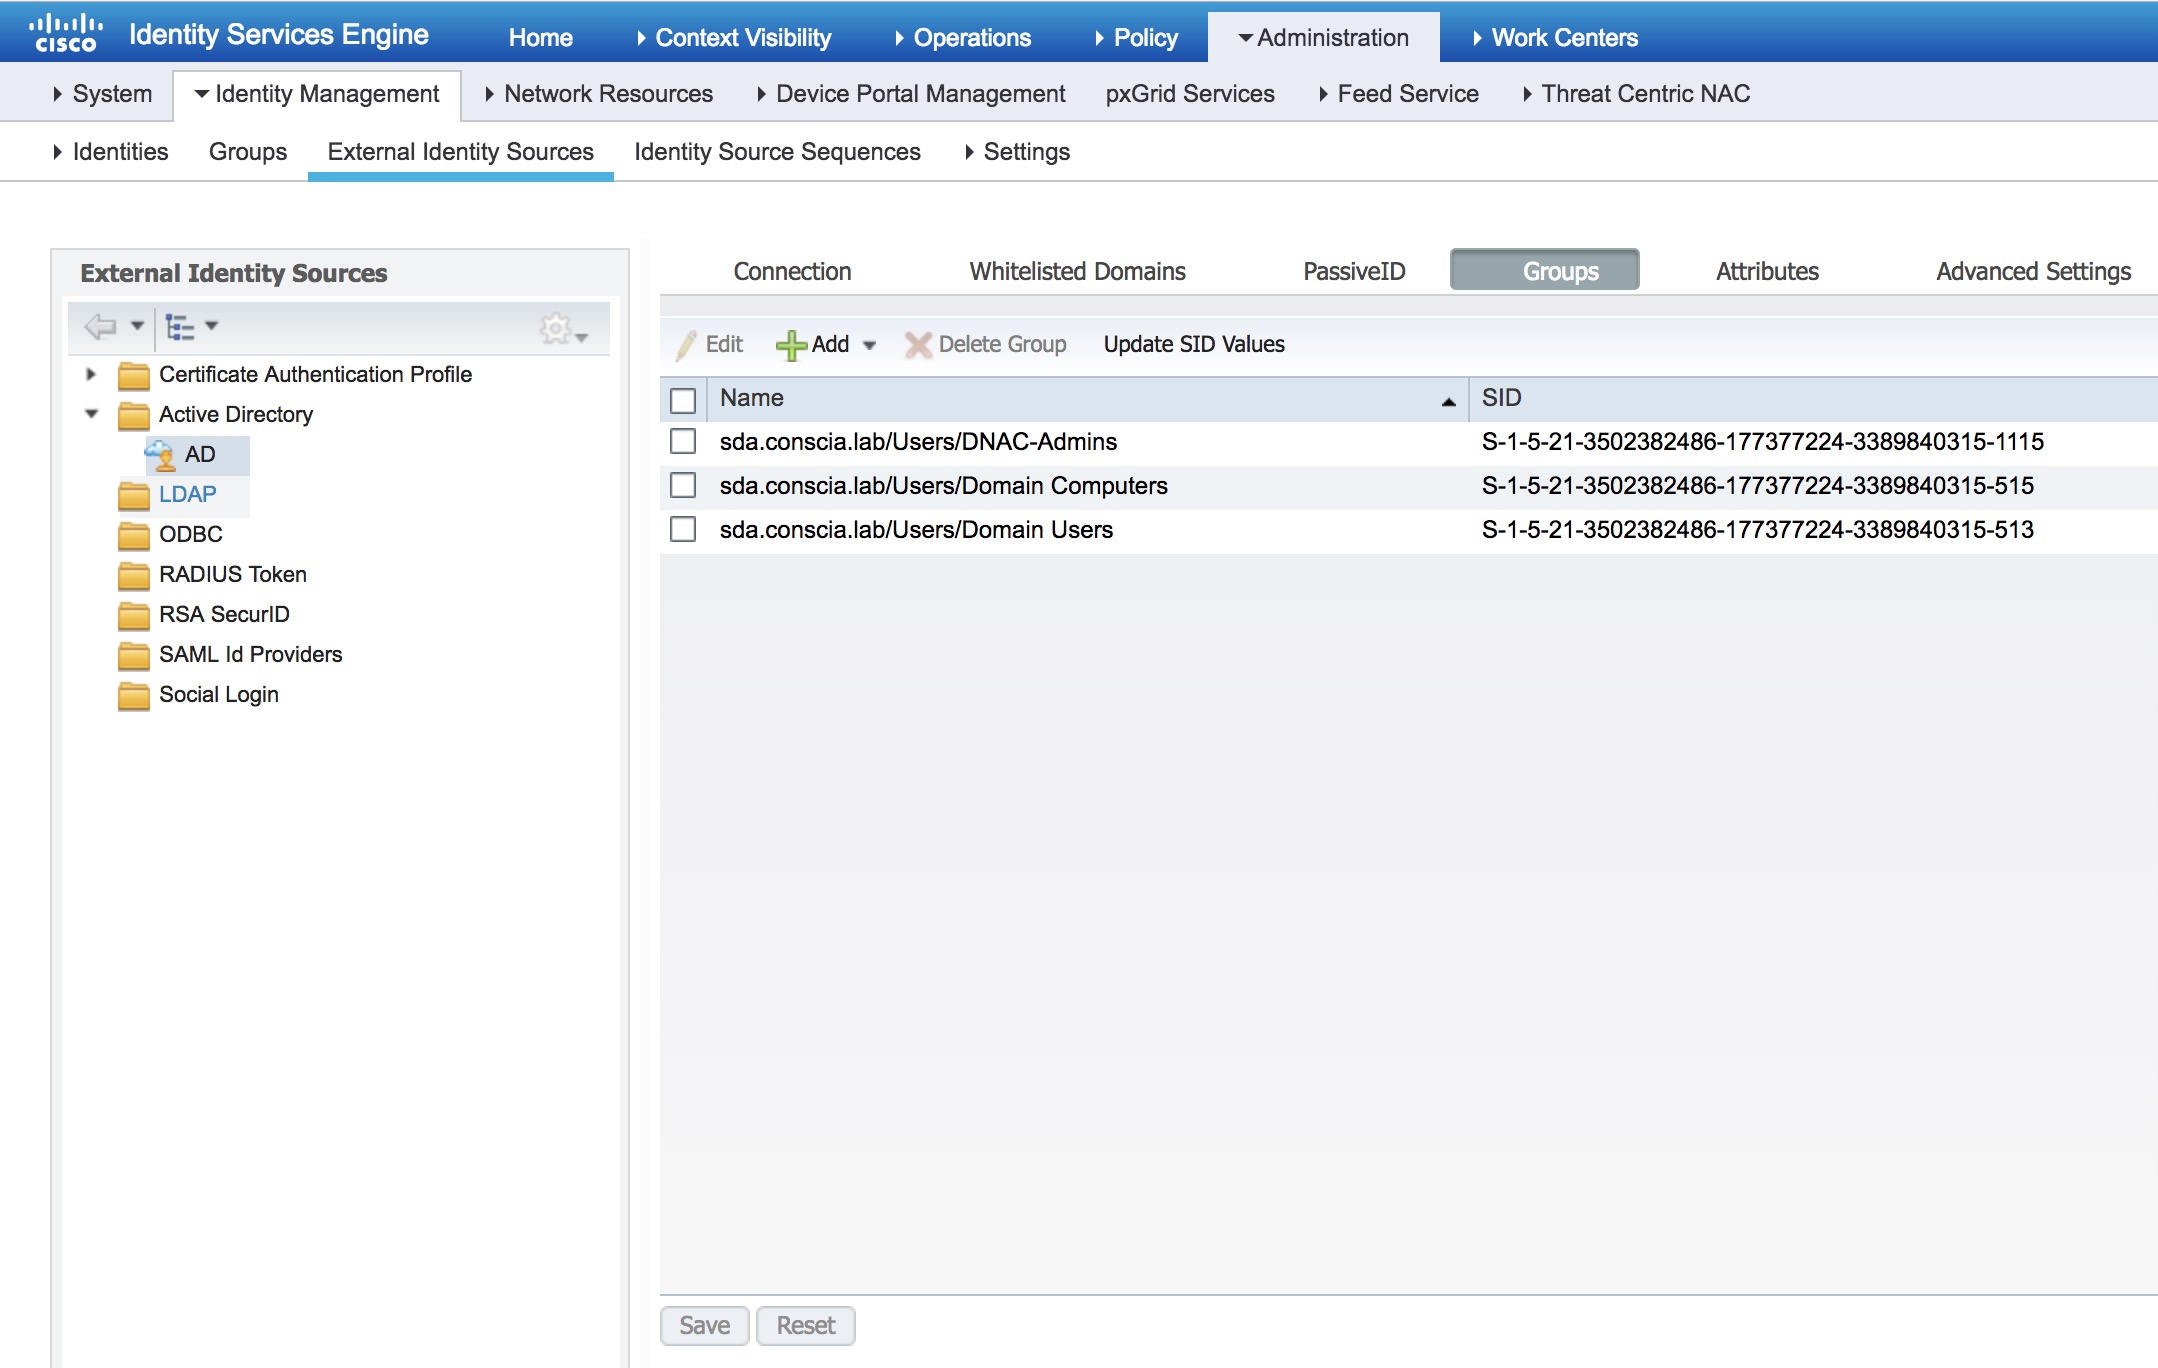Open Network Resources submenu
The image size is (2158, 1368).
click(599, 94)
